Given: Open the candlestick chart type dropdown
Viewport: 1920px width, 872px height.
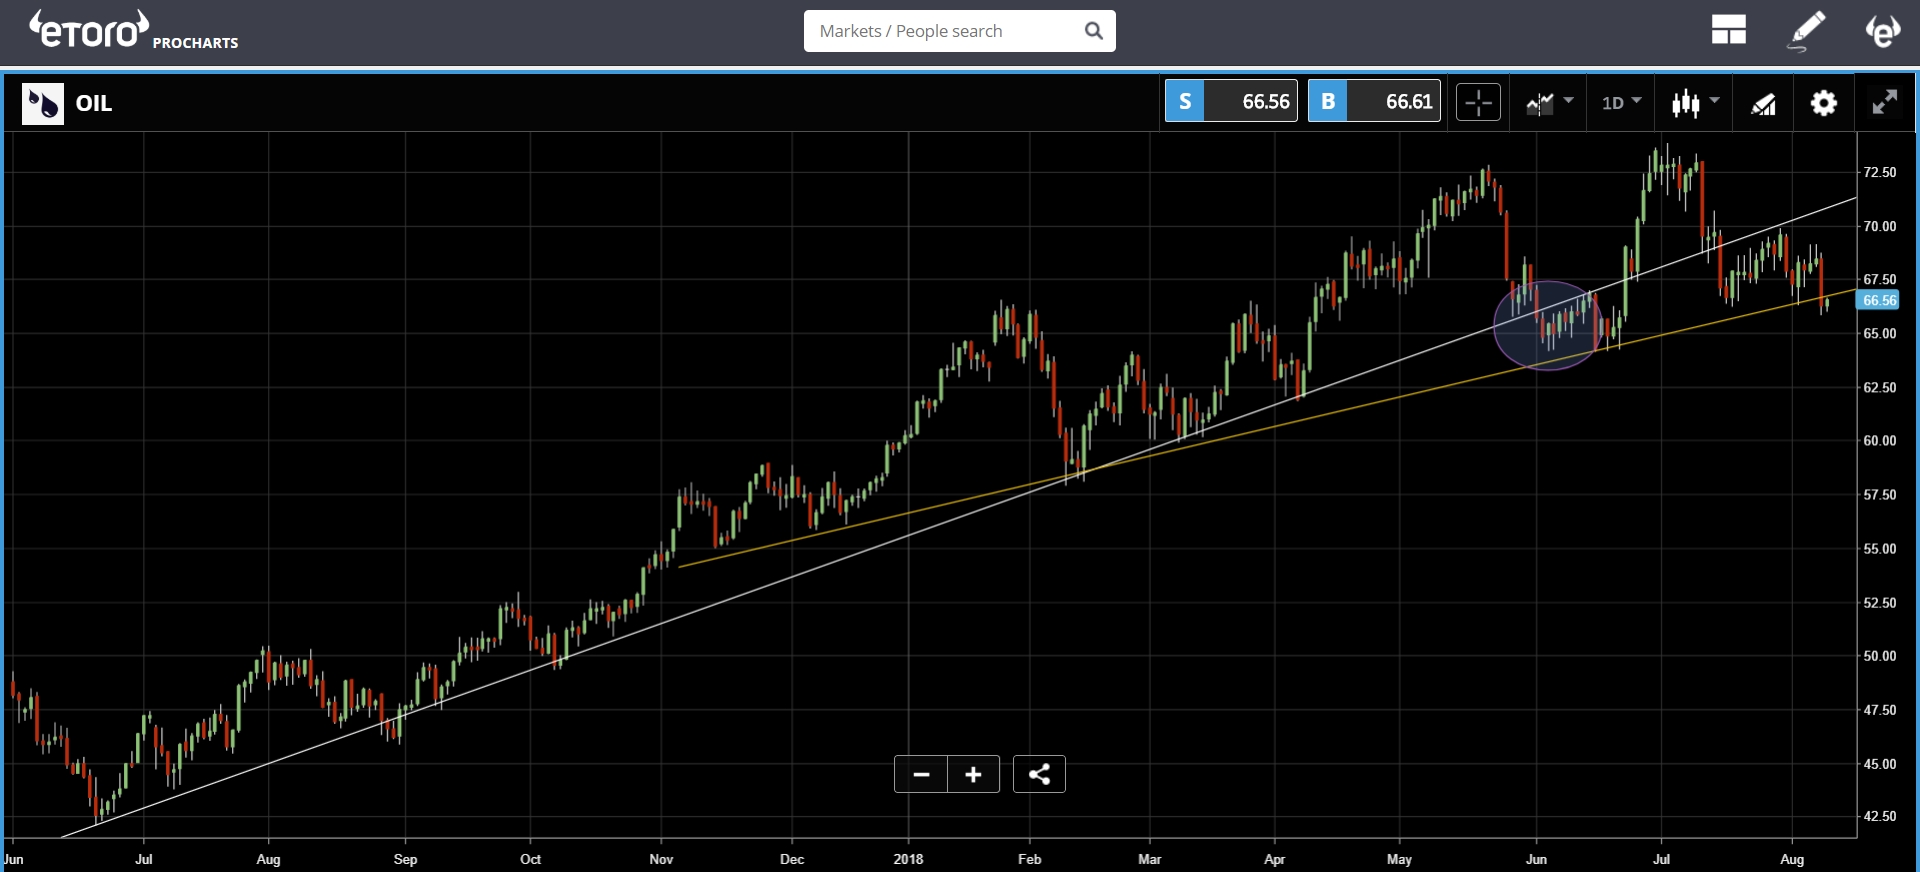Looking at the screenshot, I should [x=1695, y=102].
